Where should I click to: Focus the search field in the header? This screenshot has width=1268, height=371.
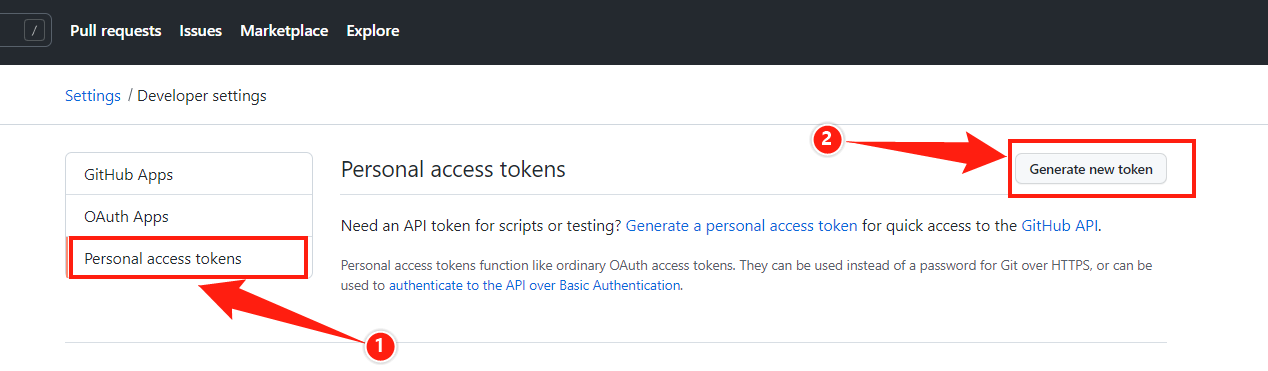[25, 31]
